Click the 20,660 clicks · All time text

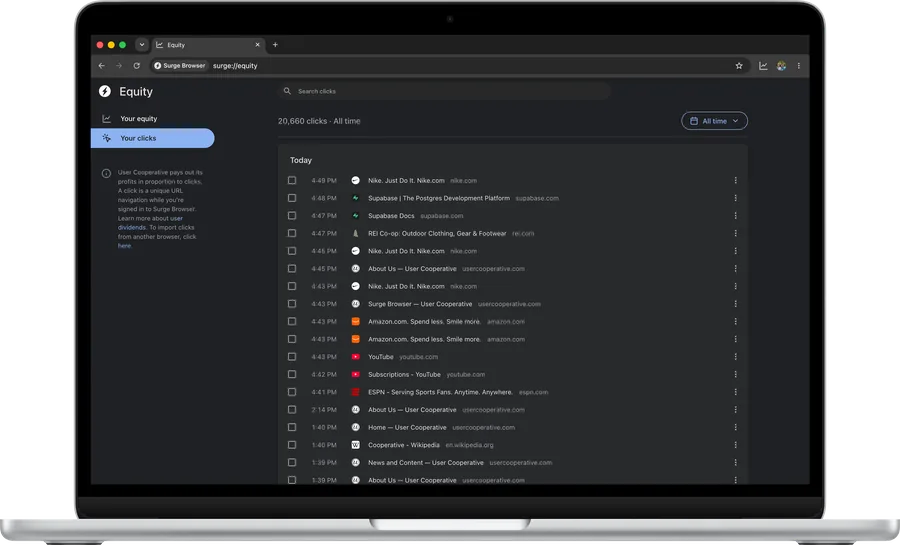319,121
